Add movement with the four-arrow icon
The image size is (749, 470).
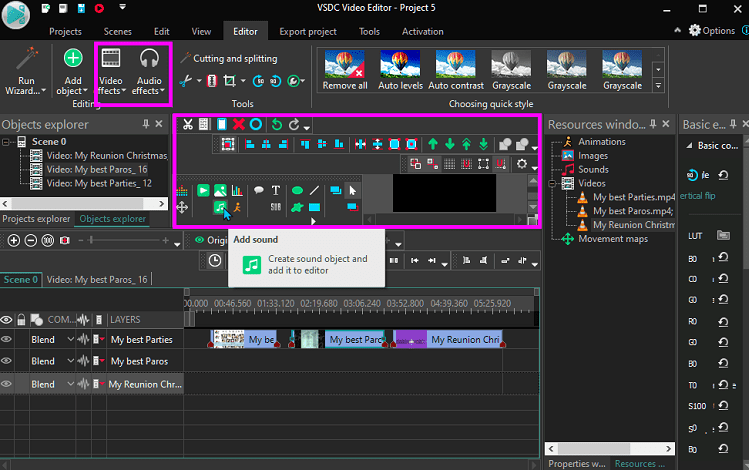click(x=182, y=207)
